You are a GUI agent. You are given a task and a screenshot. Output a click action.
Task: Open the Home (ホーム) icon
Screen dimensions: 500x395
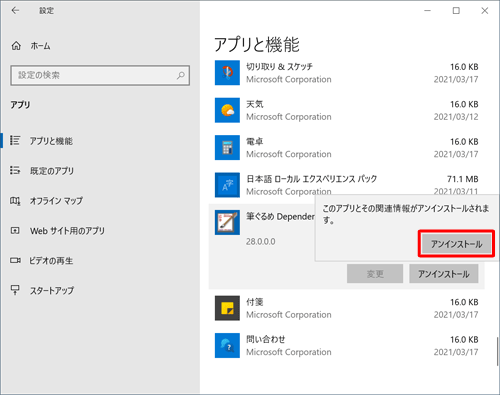tap(16, 46)
